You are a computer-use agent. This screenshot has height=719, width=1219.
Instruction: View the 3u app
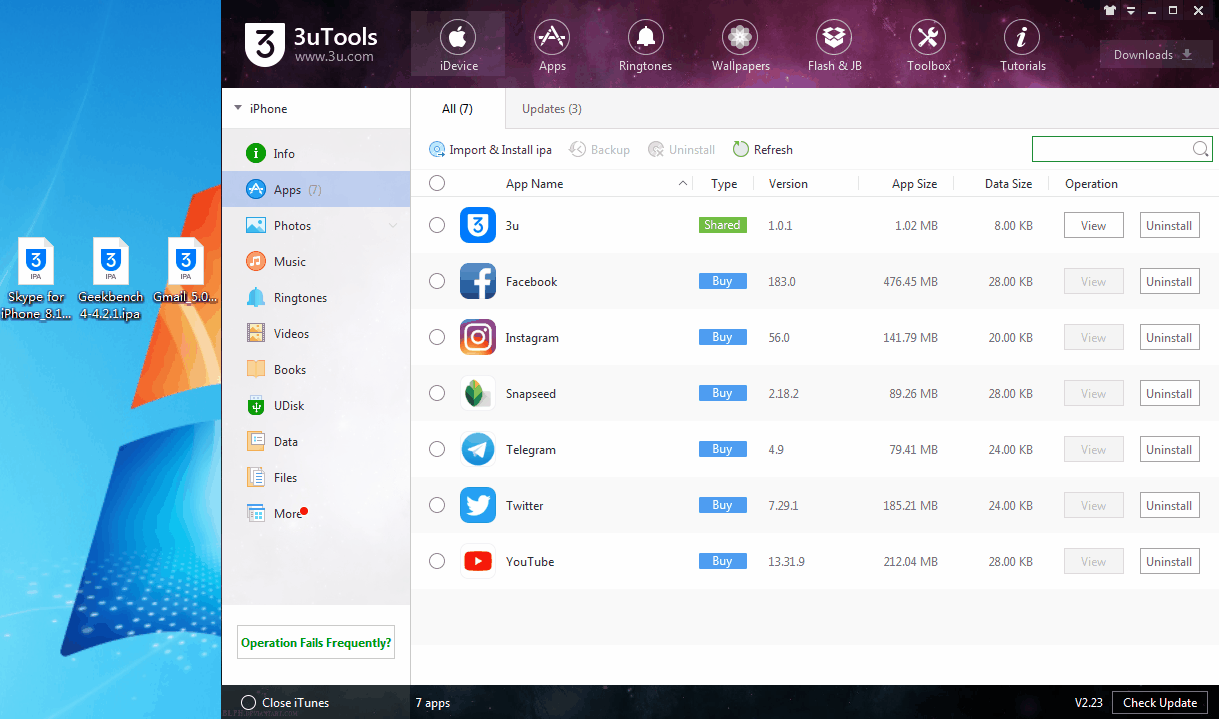pyautogui.click(x=1094, y=225)
